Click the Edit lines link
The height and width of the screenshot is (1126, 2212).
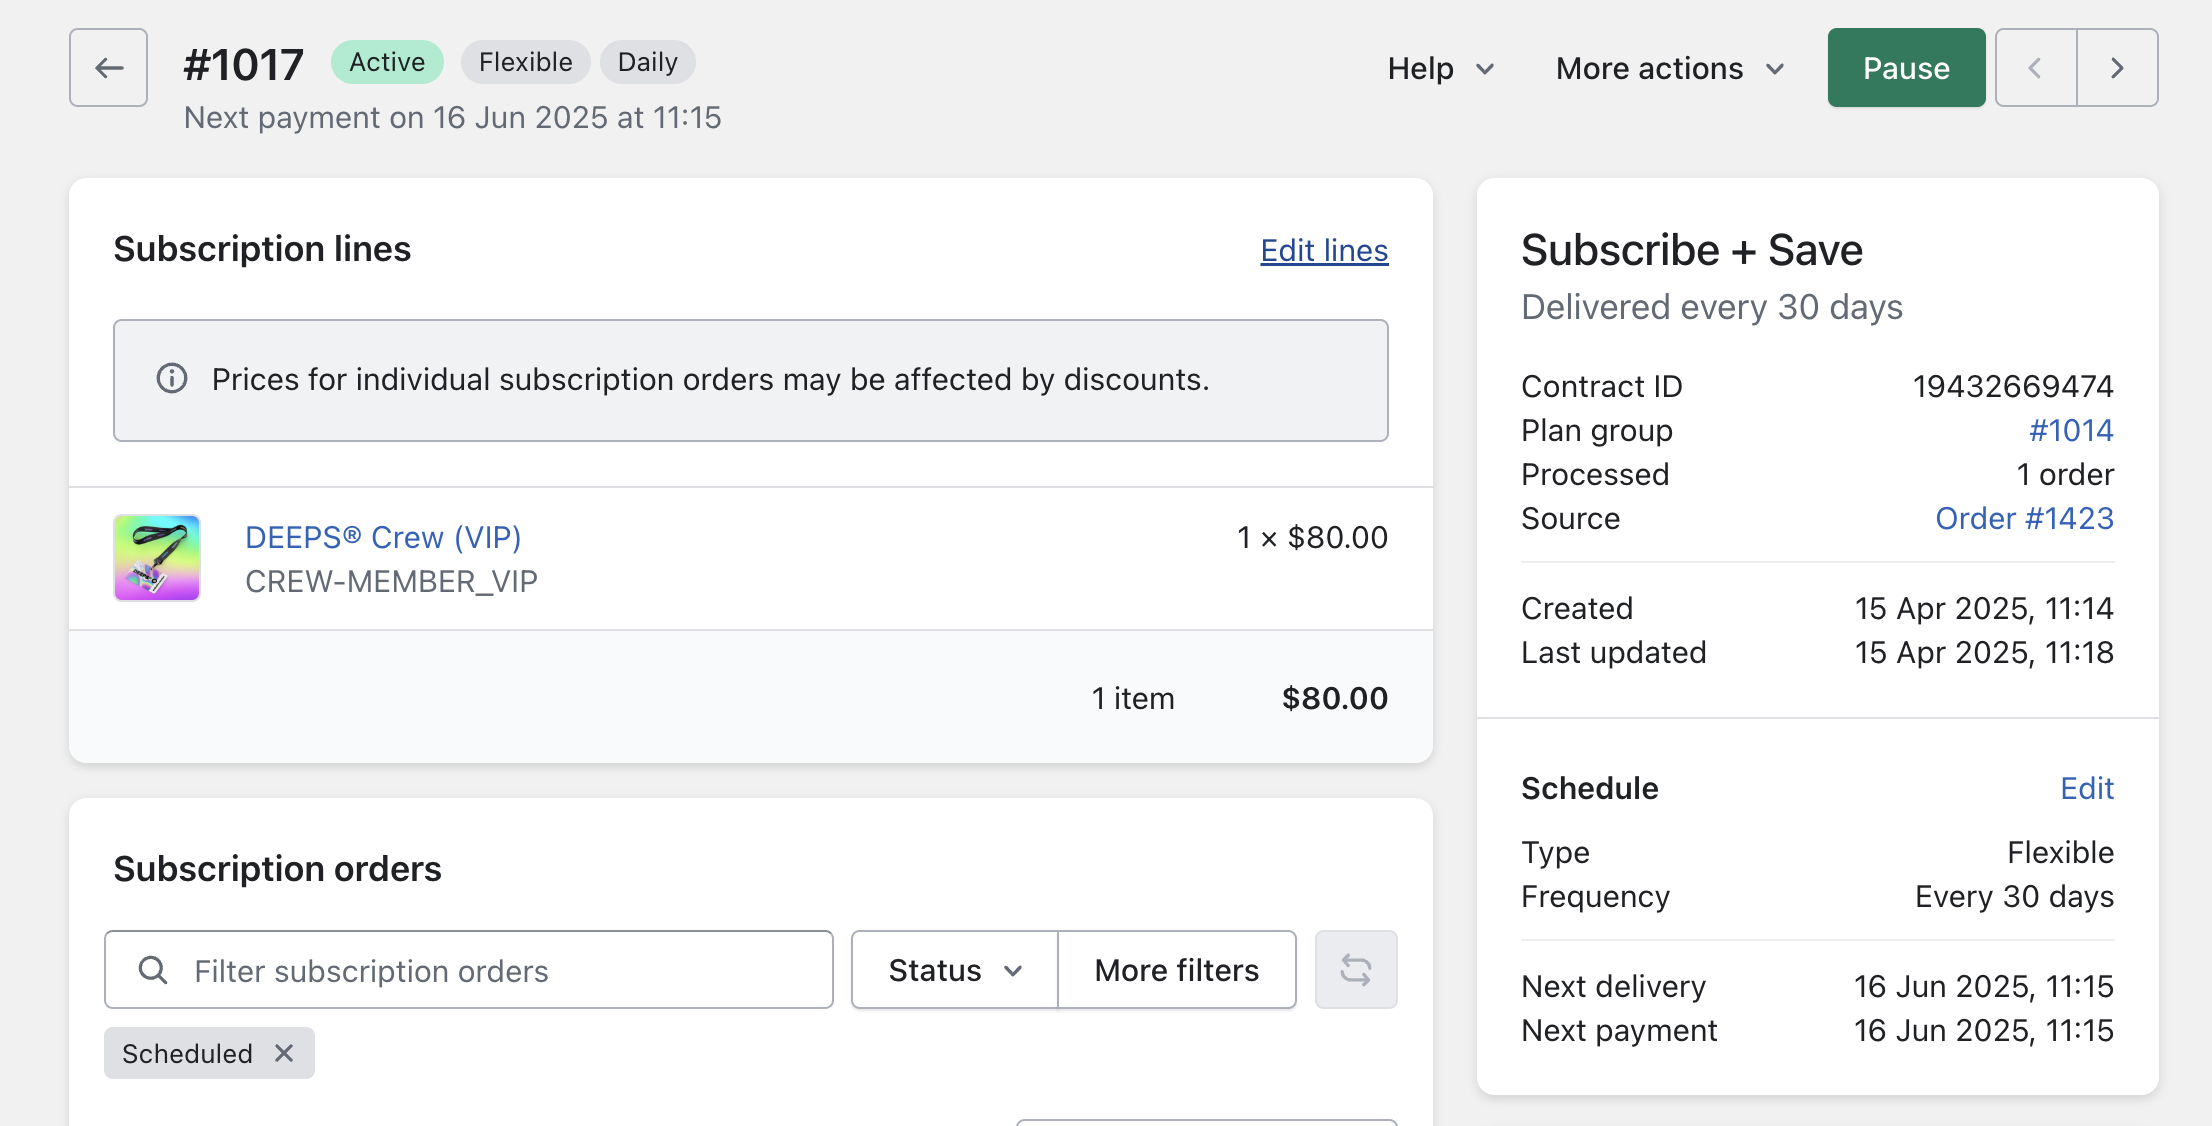point(1323,250)
